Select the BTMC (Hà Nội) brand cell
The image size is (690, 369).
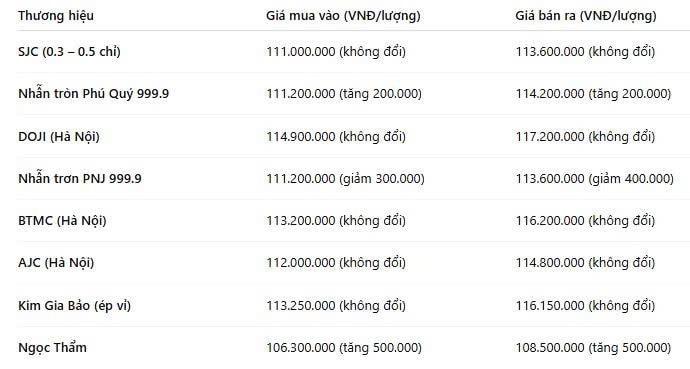62,220
